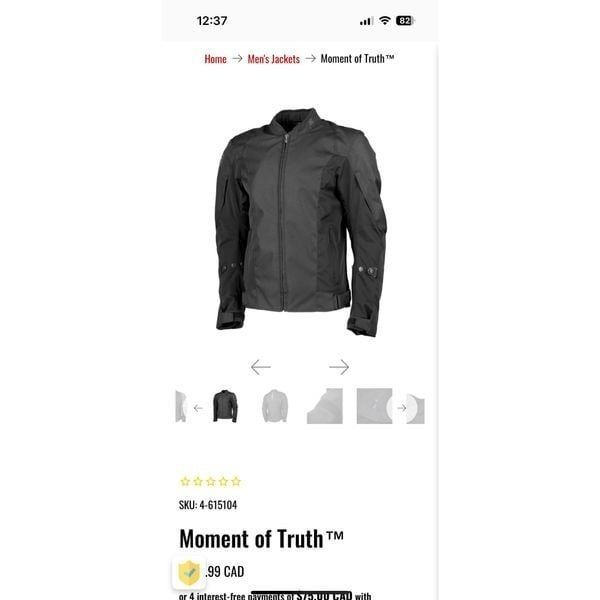600x600 pixels.
Task: Tap the Wi-Fi icon in status bar
Action: (385, 20)
